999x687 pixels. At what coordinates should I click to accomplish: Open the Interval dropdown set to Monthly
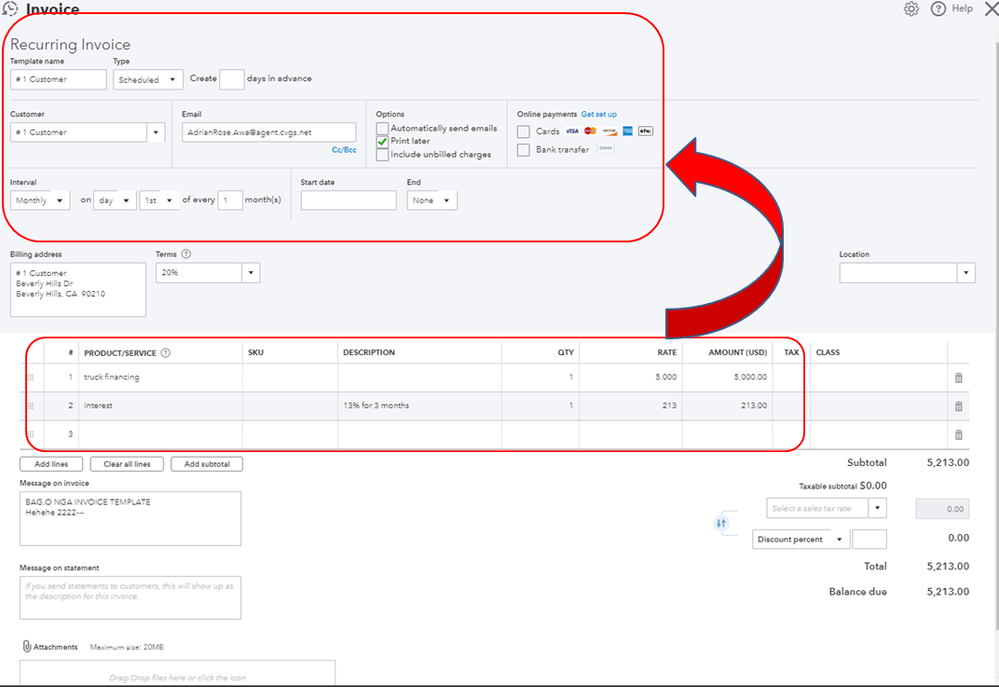click(40, 200)
